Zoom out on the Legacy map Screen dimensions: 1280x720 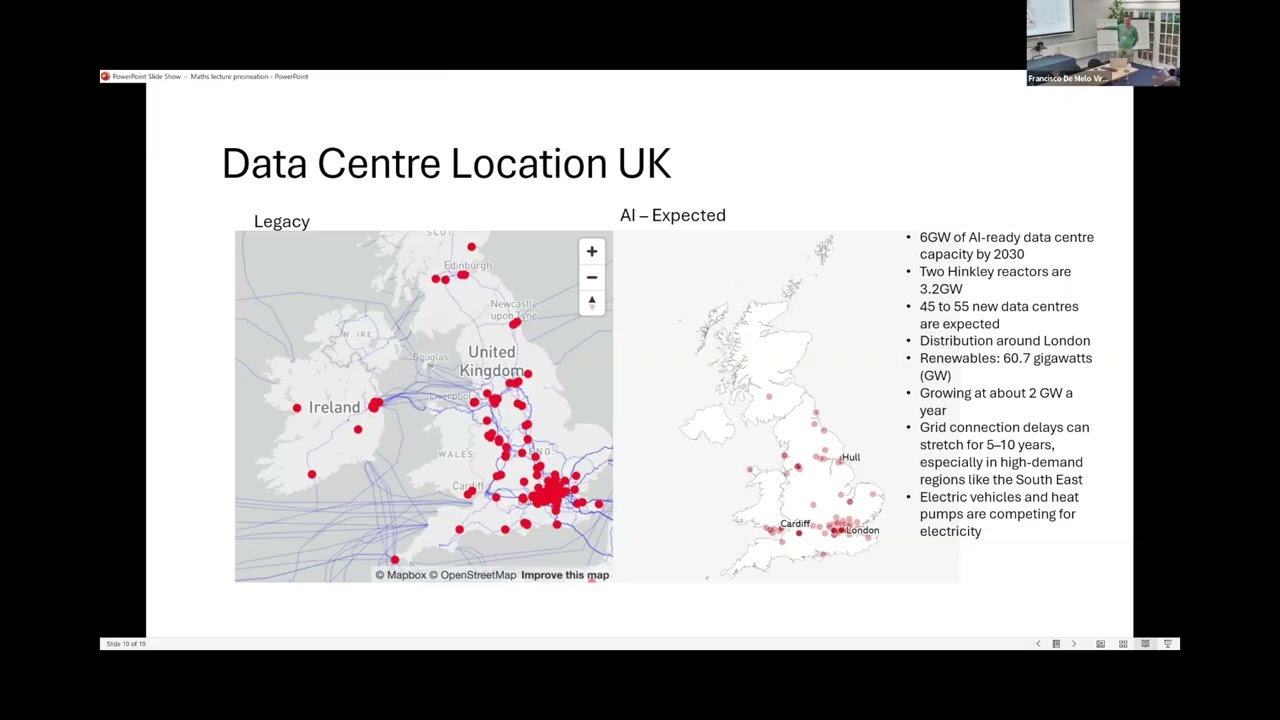click(x=591, y=277)
